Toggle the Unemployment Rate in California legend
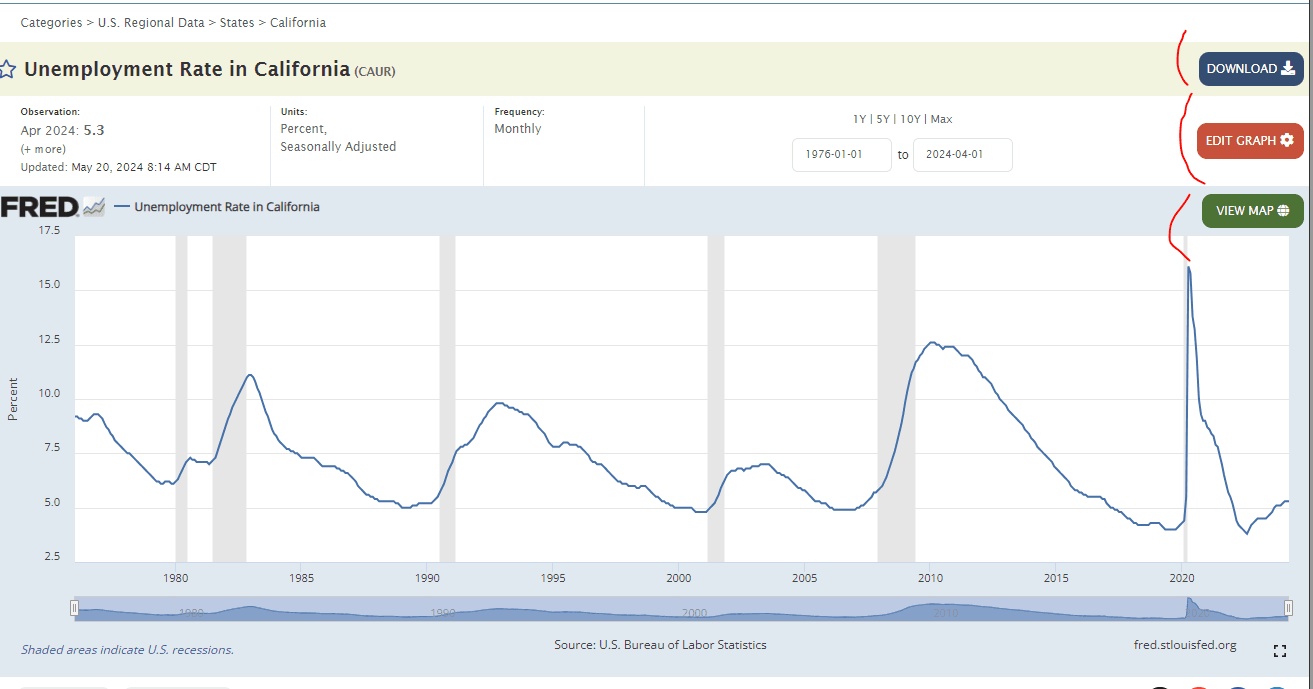The width and height of the screenshot is (1313, 689). [226, 207]
